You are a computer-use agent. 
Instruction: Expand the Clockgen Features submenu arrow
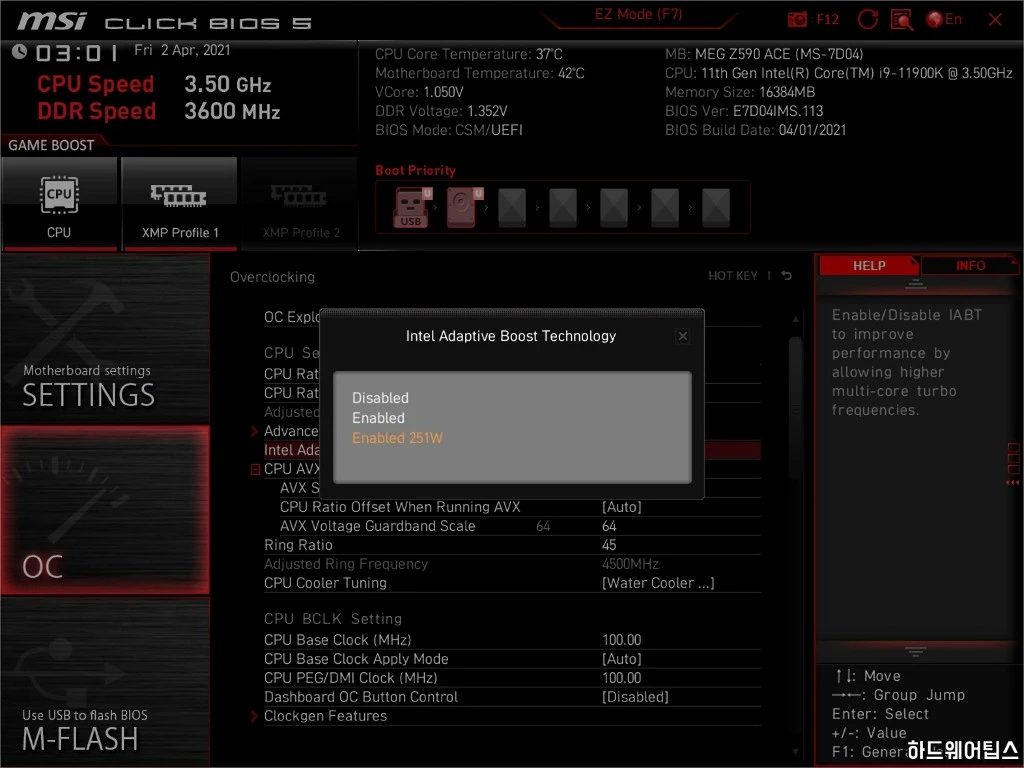click(255, 716)
